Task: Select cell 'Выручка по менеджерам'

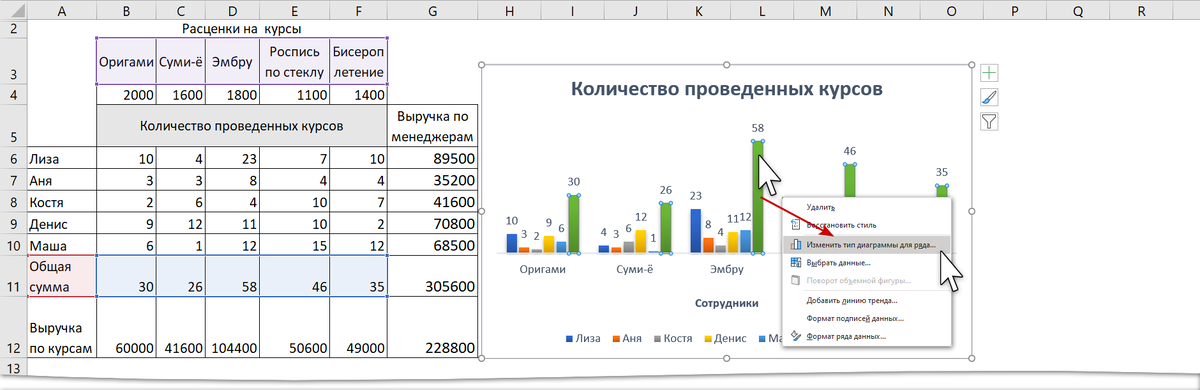Action: (432, 126)
